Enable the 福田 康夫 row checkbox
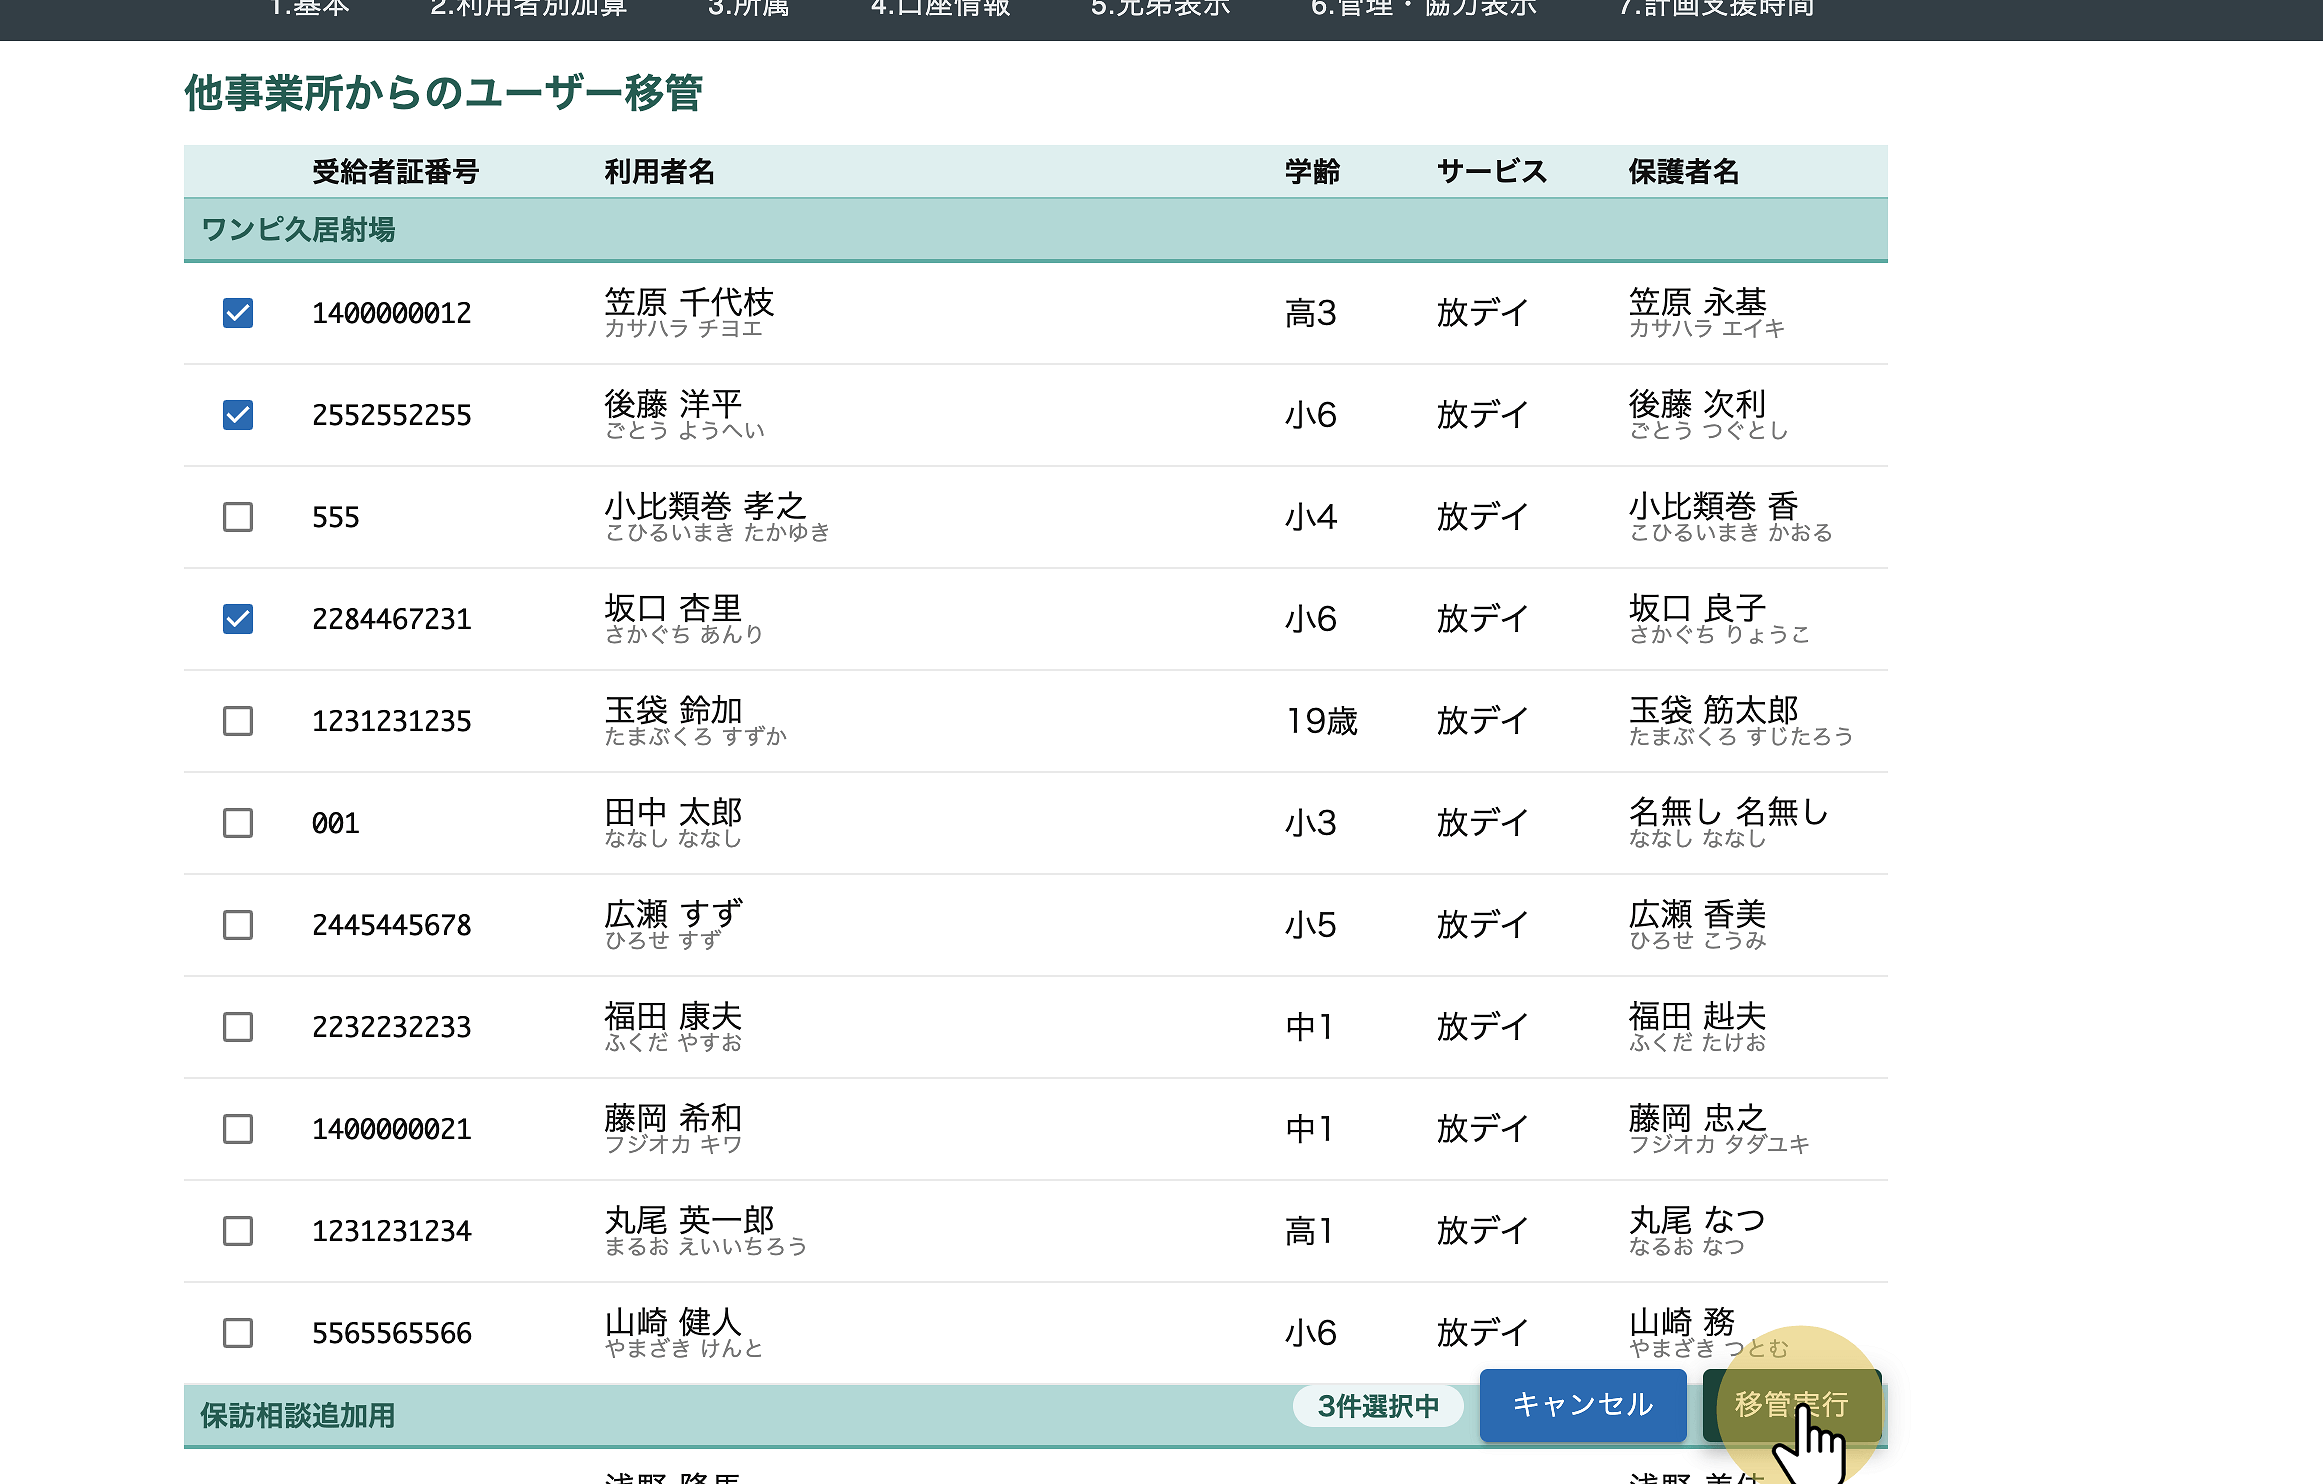Image resolution: width=2323 pixels, height=1484 pixels. click(238, 1027)
